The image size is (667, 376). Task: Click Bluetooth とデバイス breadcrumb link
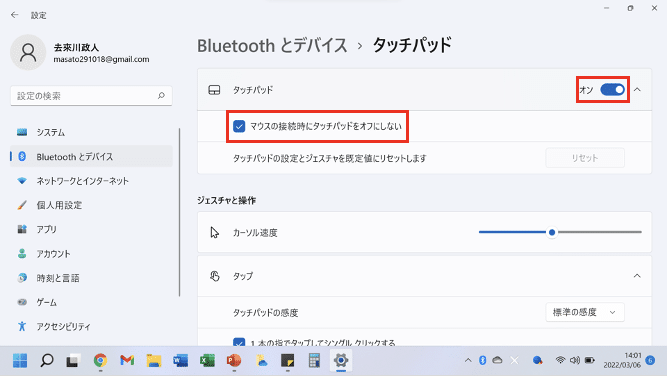click(x=272, y=46)
